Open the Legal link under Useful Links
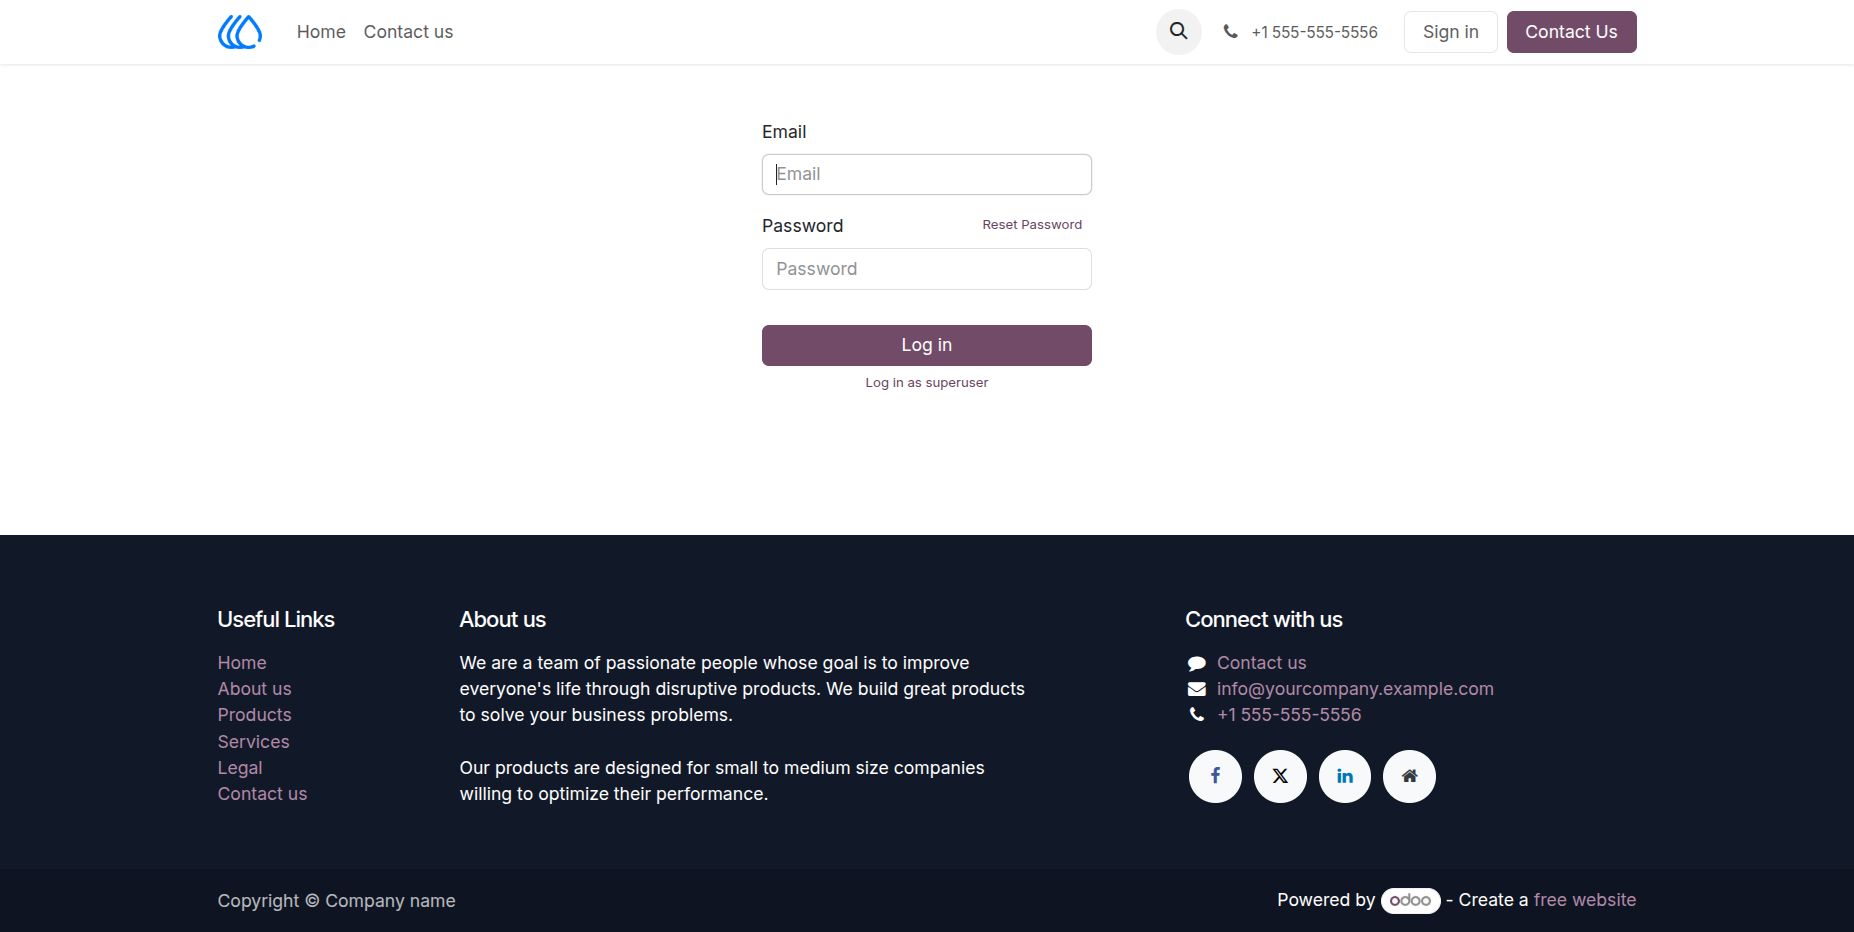 click(240, 768)
